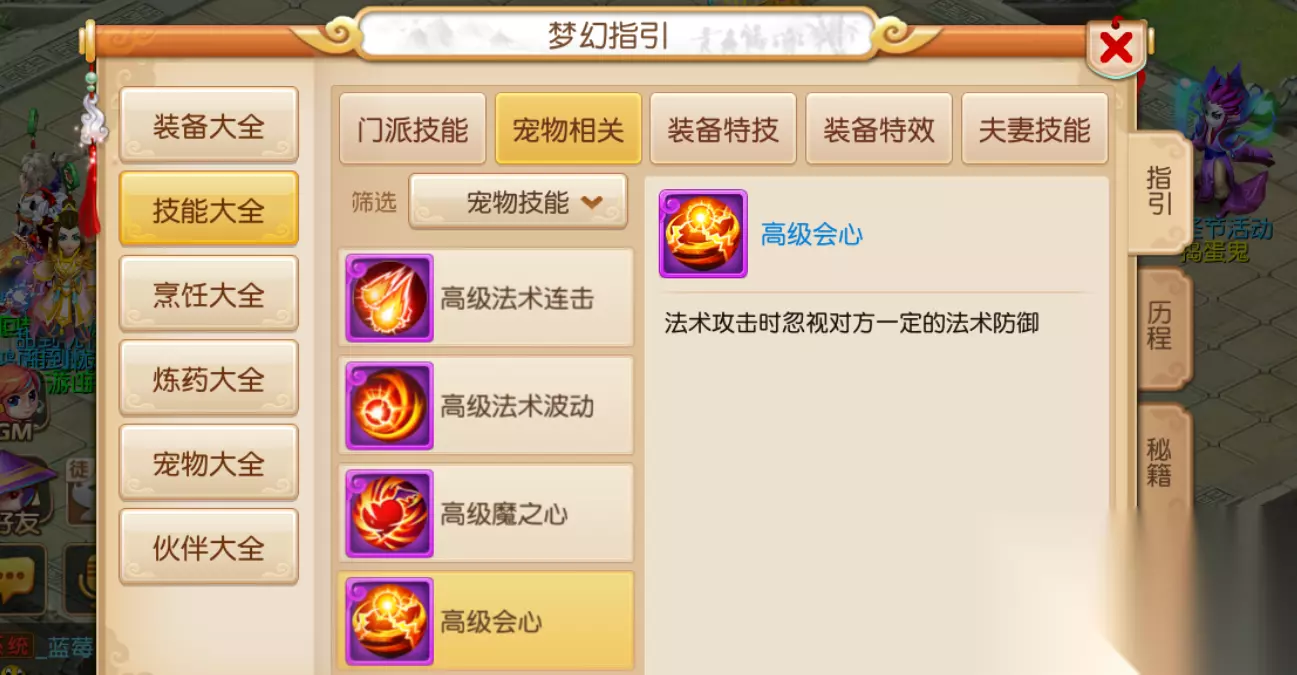The height and width of the screenshot is (675, 1297).
Task: Open the chat speech bubble icon
Action: tap(22, 580)
